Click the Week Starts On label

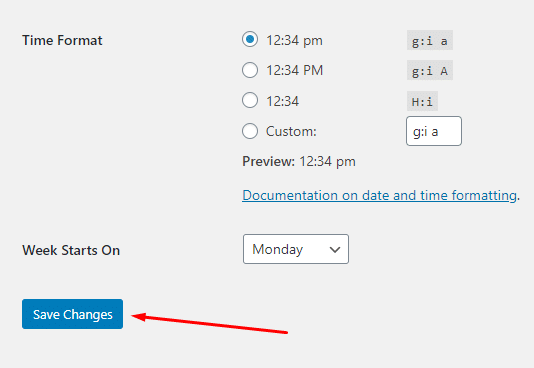coord(71,250)
